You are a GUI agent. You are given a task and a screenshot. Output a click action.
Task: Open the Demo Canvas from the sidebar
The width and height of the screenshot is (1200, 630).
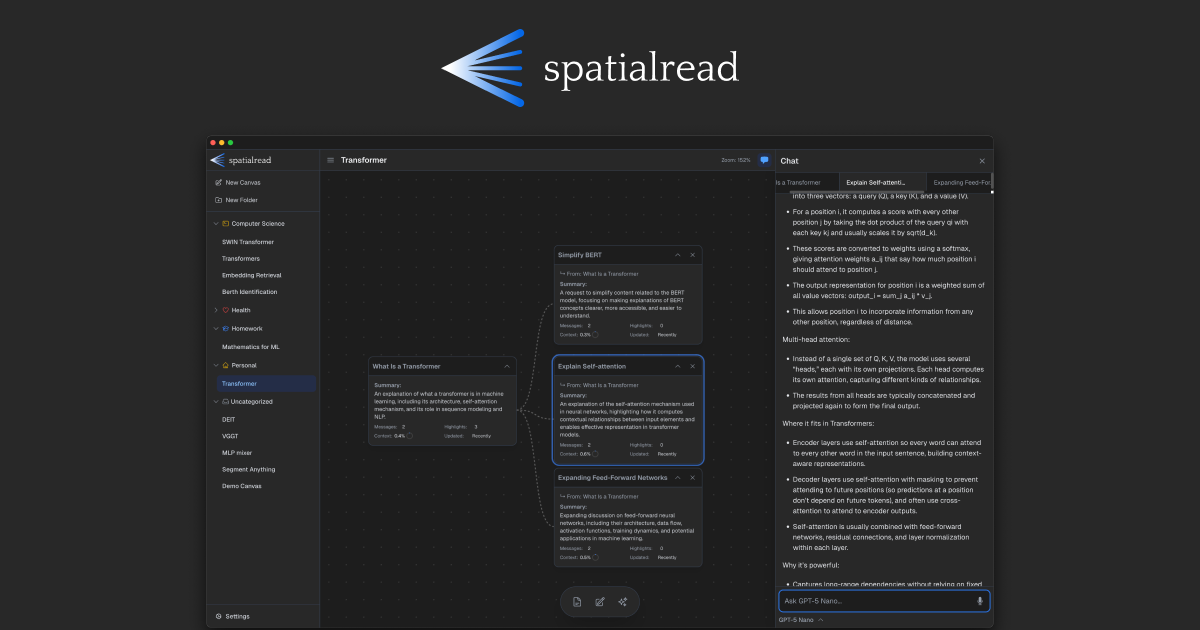click(x=240, y=485)
